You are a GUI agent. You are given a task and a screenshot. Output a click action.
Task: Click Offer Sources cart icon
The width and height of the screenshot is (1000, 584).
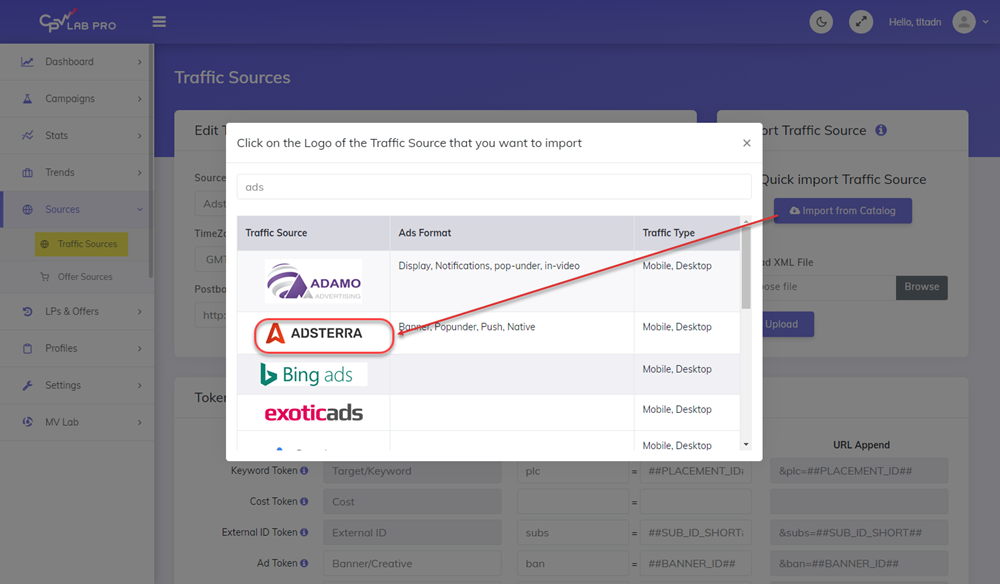point(45,277)
